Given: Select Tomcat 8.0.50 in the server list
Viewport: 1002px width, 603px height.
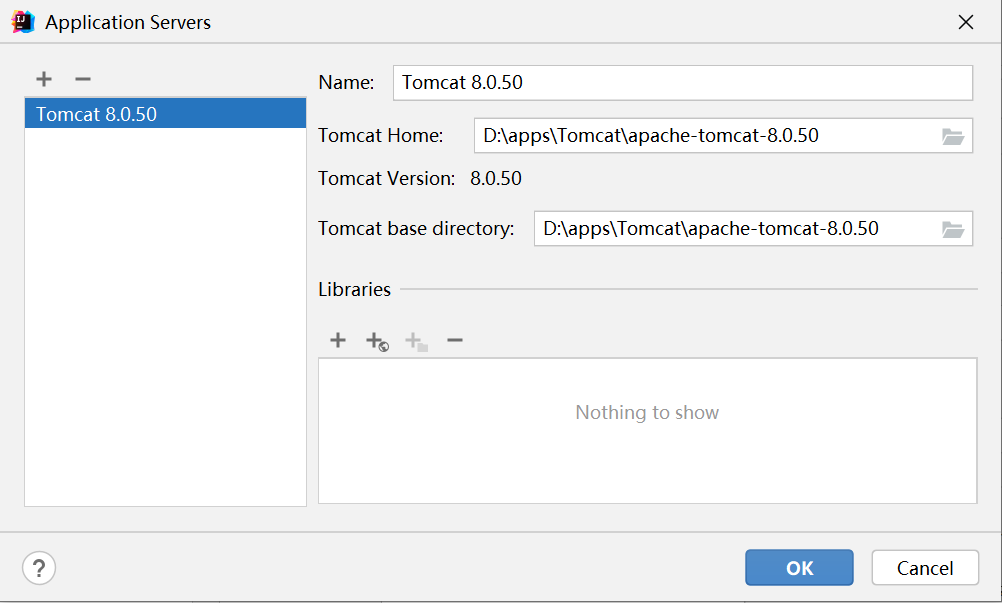Looking at the screenshot, I should click(x=165, y=114).
